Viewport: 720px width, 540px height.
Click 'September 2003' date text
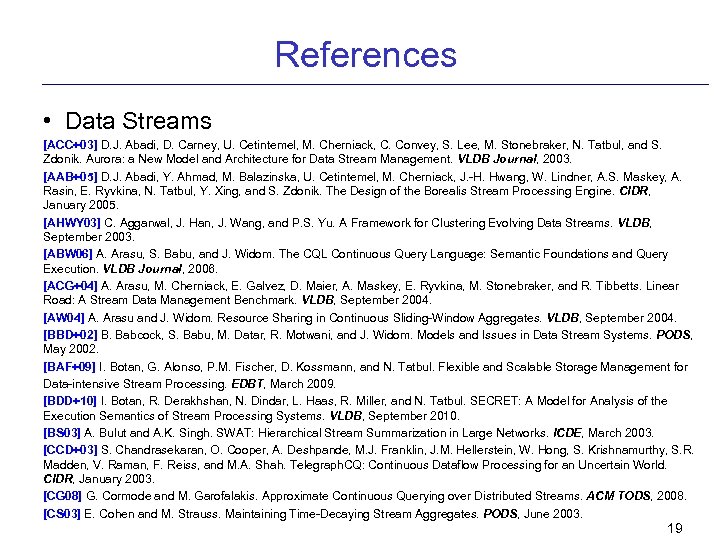tap(88, 237)
